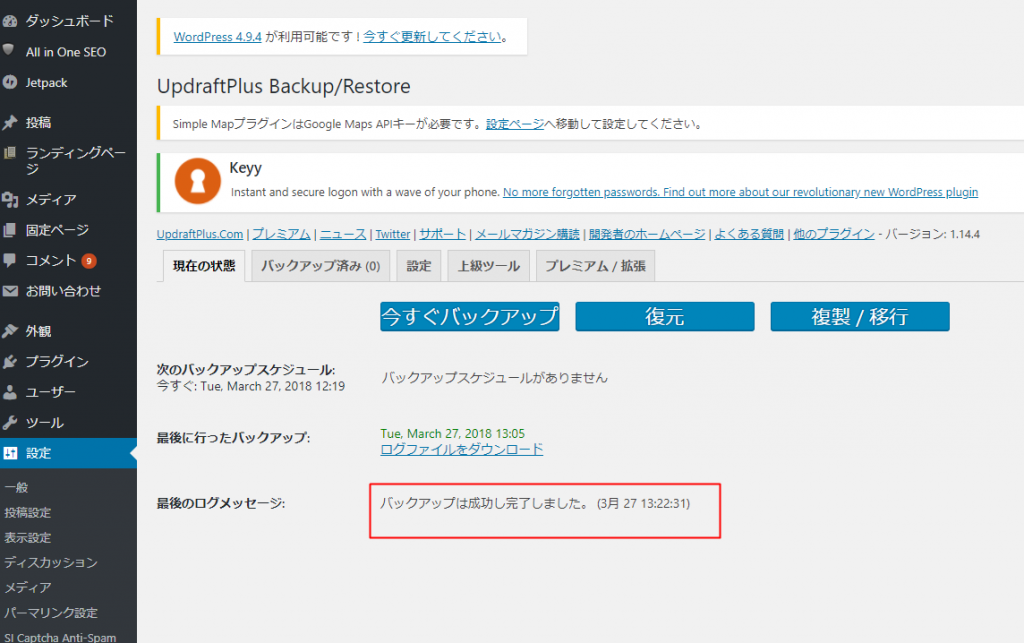Click the pushpin icon beside 投稿
The height and width of the screenshot is (643, 1024).
(x=10, y=122)
